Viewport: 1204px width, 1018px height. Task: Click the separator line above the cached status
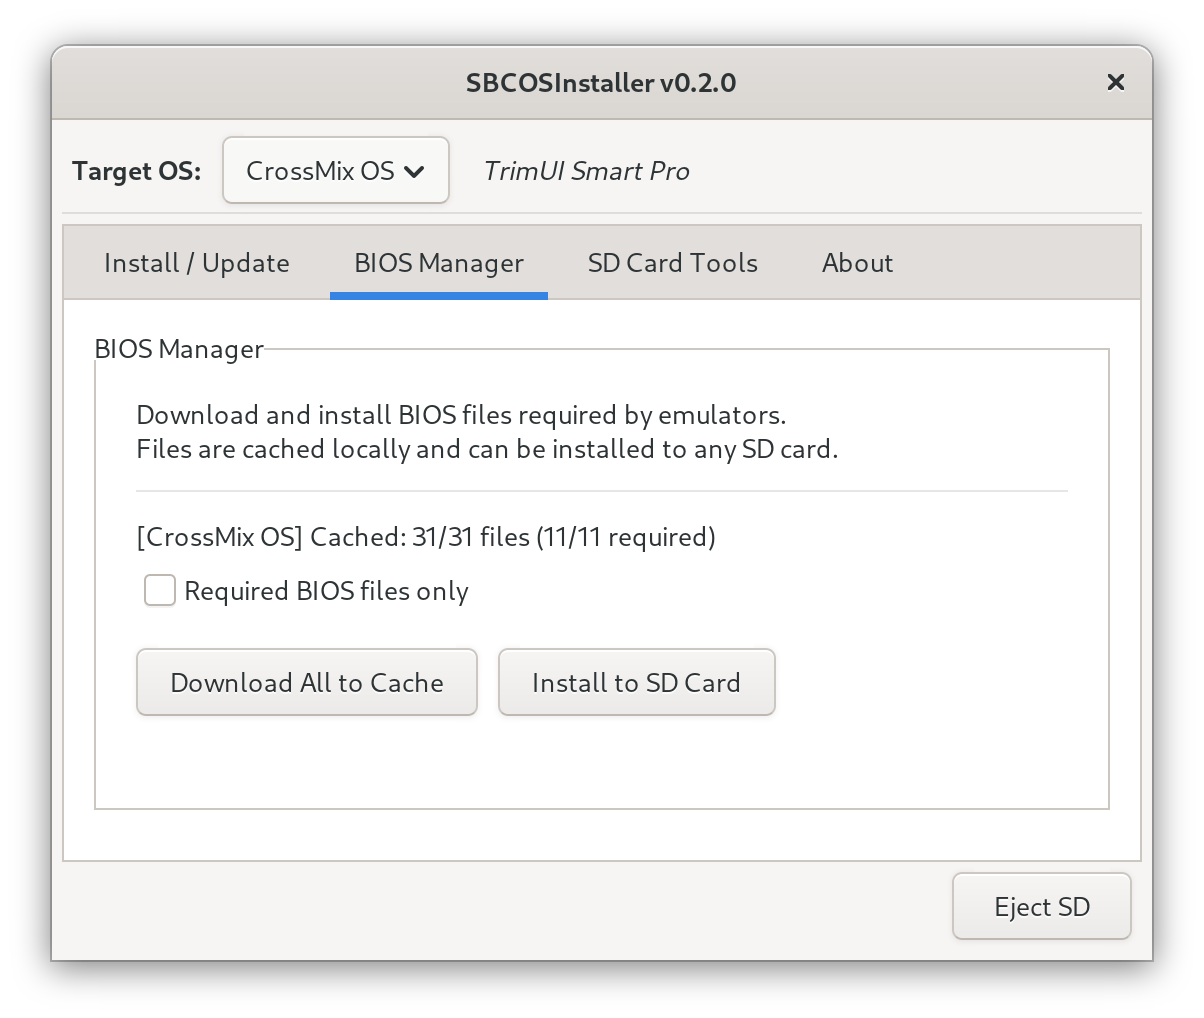click(601, 491)
